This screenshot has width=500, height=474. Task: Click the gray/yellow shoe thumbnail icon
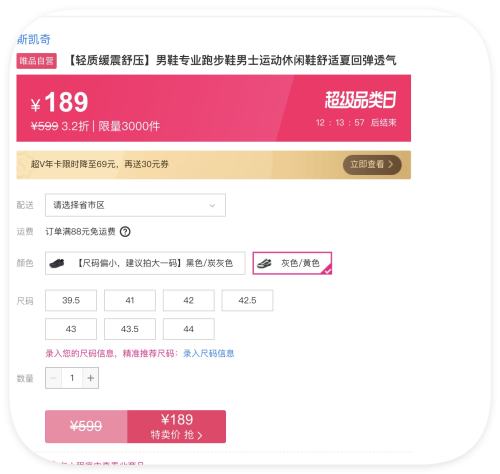click(264, 263)
